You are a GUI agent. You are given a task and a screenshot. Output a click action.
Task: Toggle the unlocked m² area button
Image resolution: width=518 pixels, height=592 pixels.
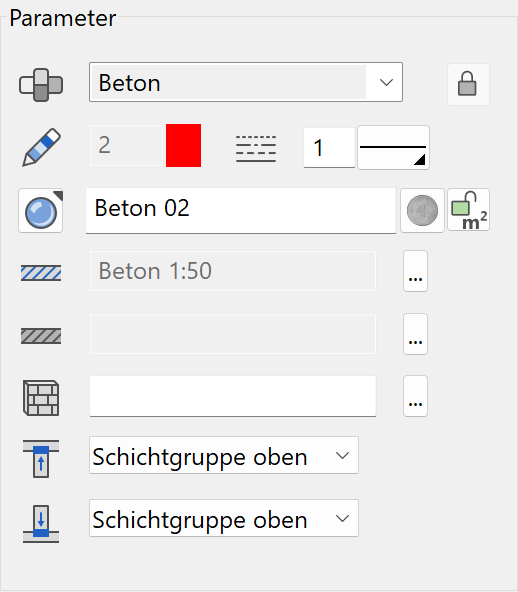pyautogui.click(x=469, y=210)
